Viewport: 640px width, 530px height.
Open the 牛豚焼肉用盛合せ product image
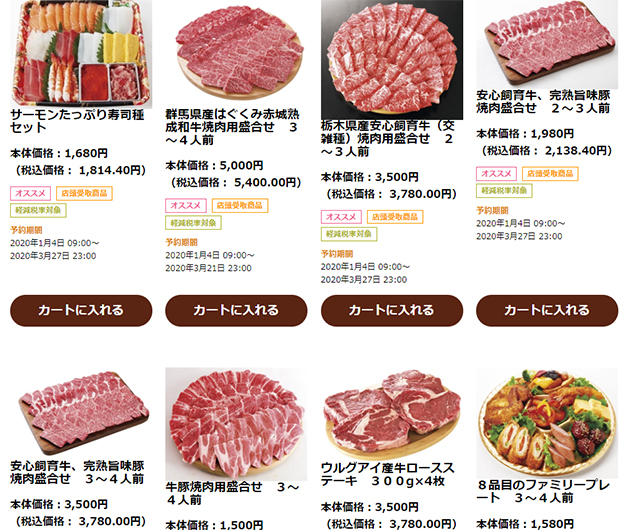pos(236,424)
